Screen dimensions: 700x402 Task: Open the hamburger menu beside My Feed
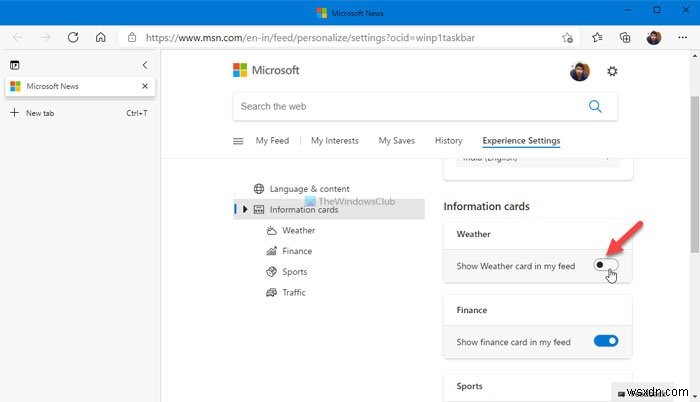click(238, 141)
